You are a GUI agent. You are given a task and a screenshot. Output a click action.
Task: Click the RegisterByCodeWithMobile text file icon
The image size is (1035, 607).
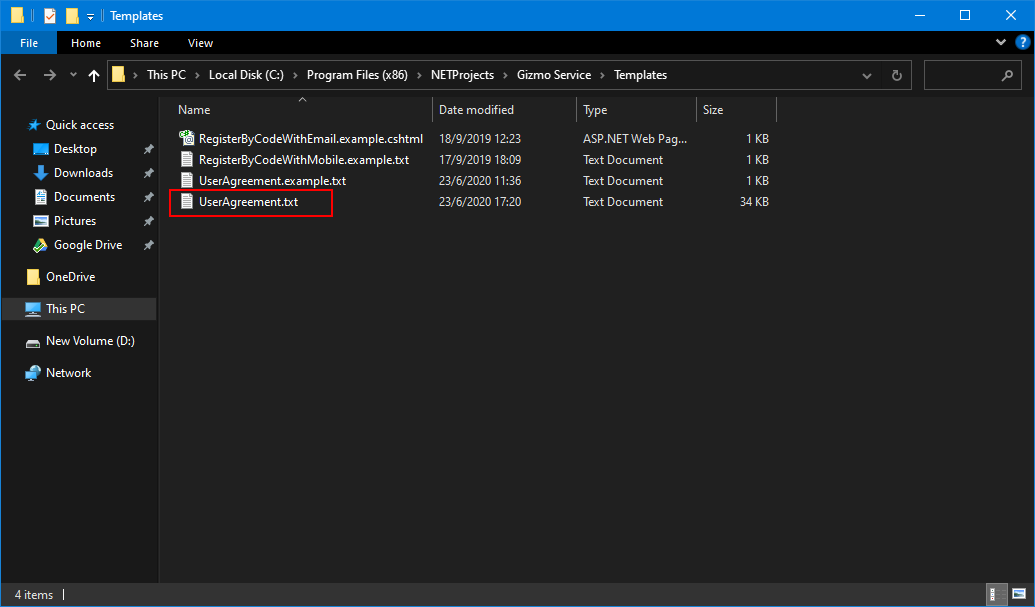coord(187,159)
